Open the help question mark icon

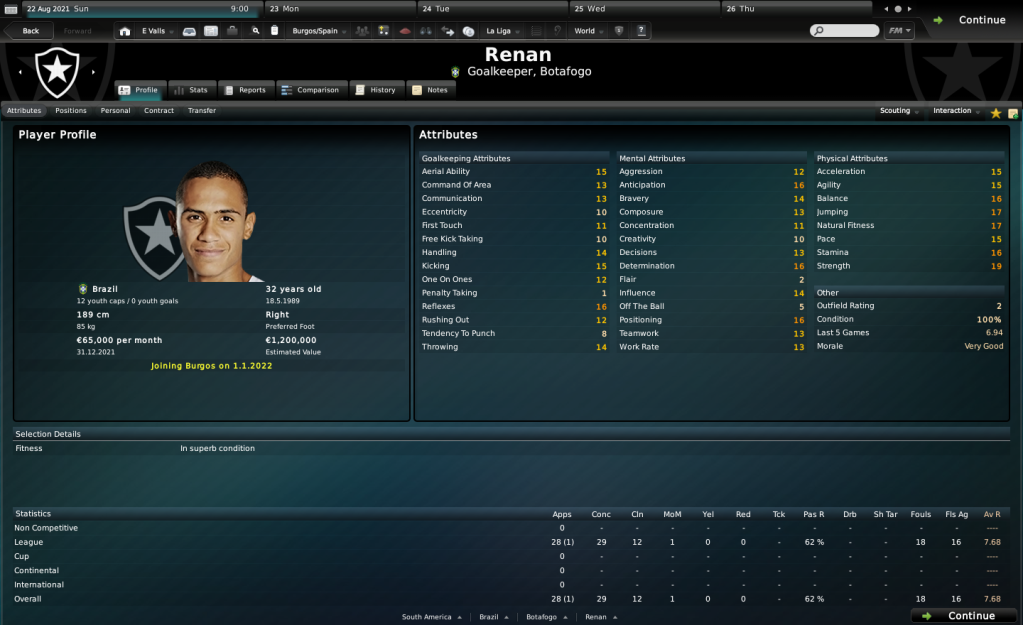point(641,31)
